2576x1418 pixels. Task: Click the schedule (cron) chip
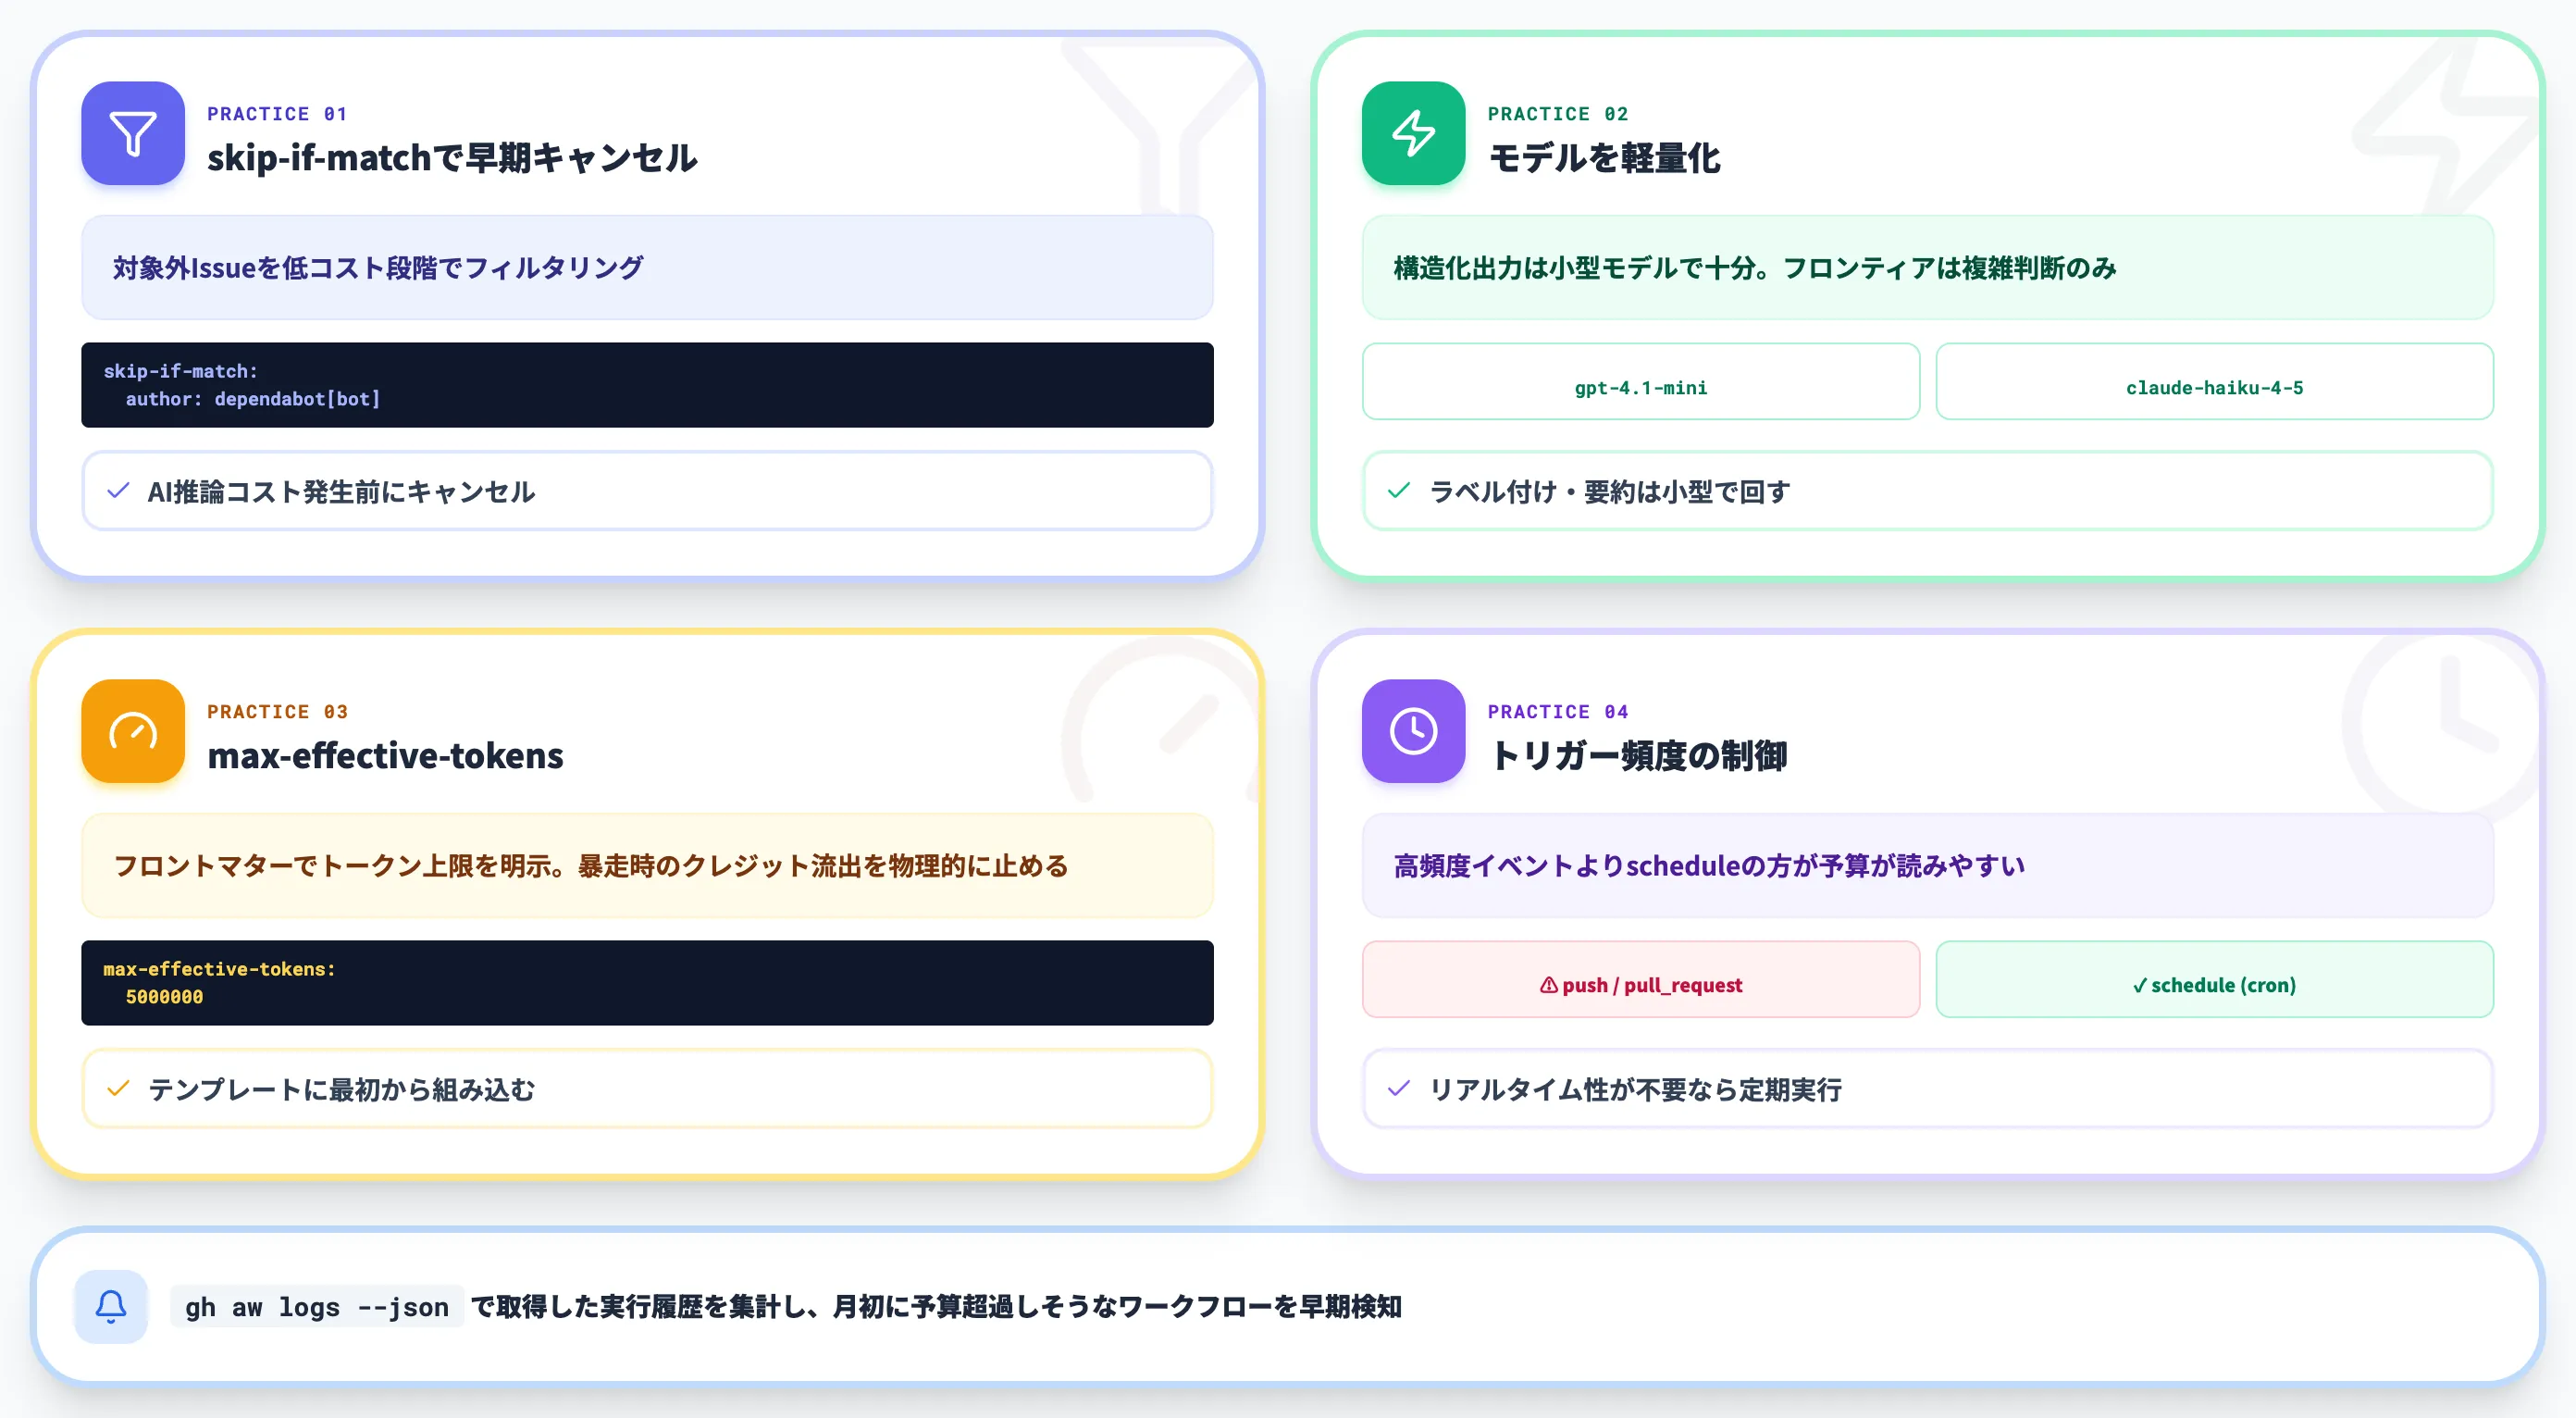2214,980
